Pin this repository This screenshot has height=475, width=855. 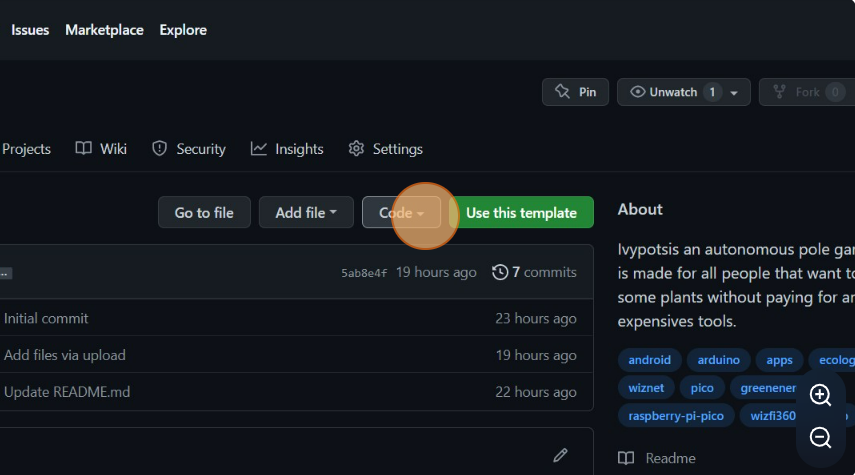[x=575, y=92]
